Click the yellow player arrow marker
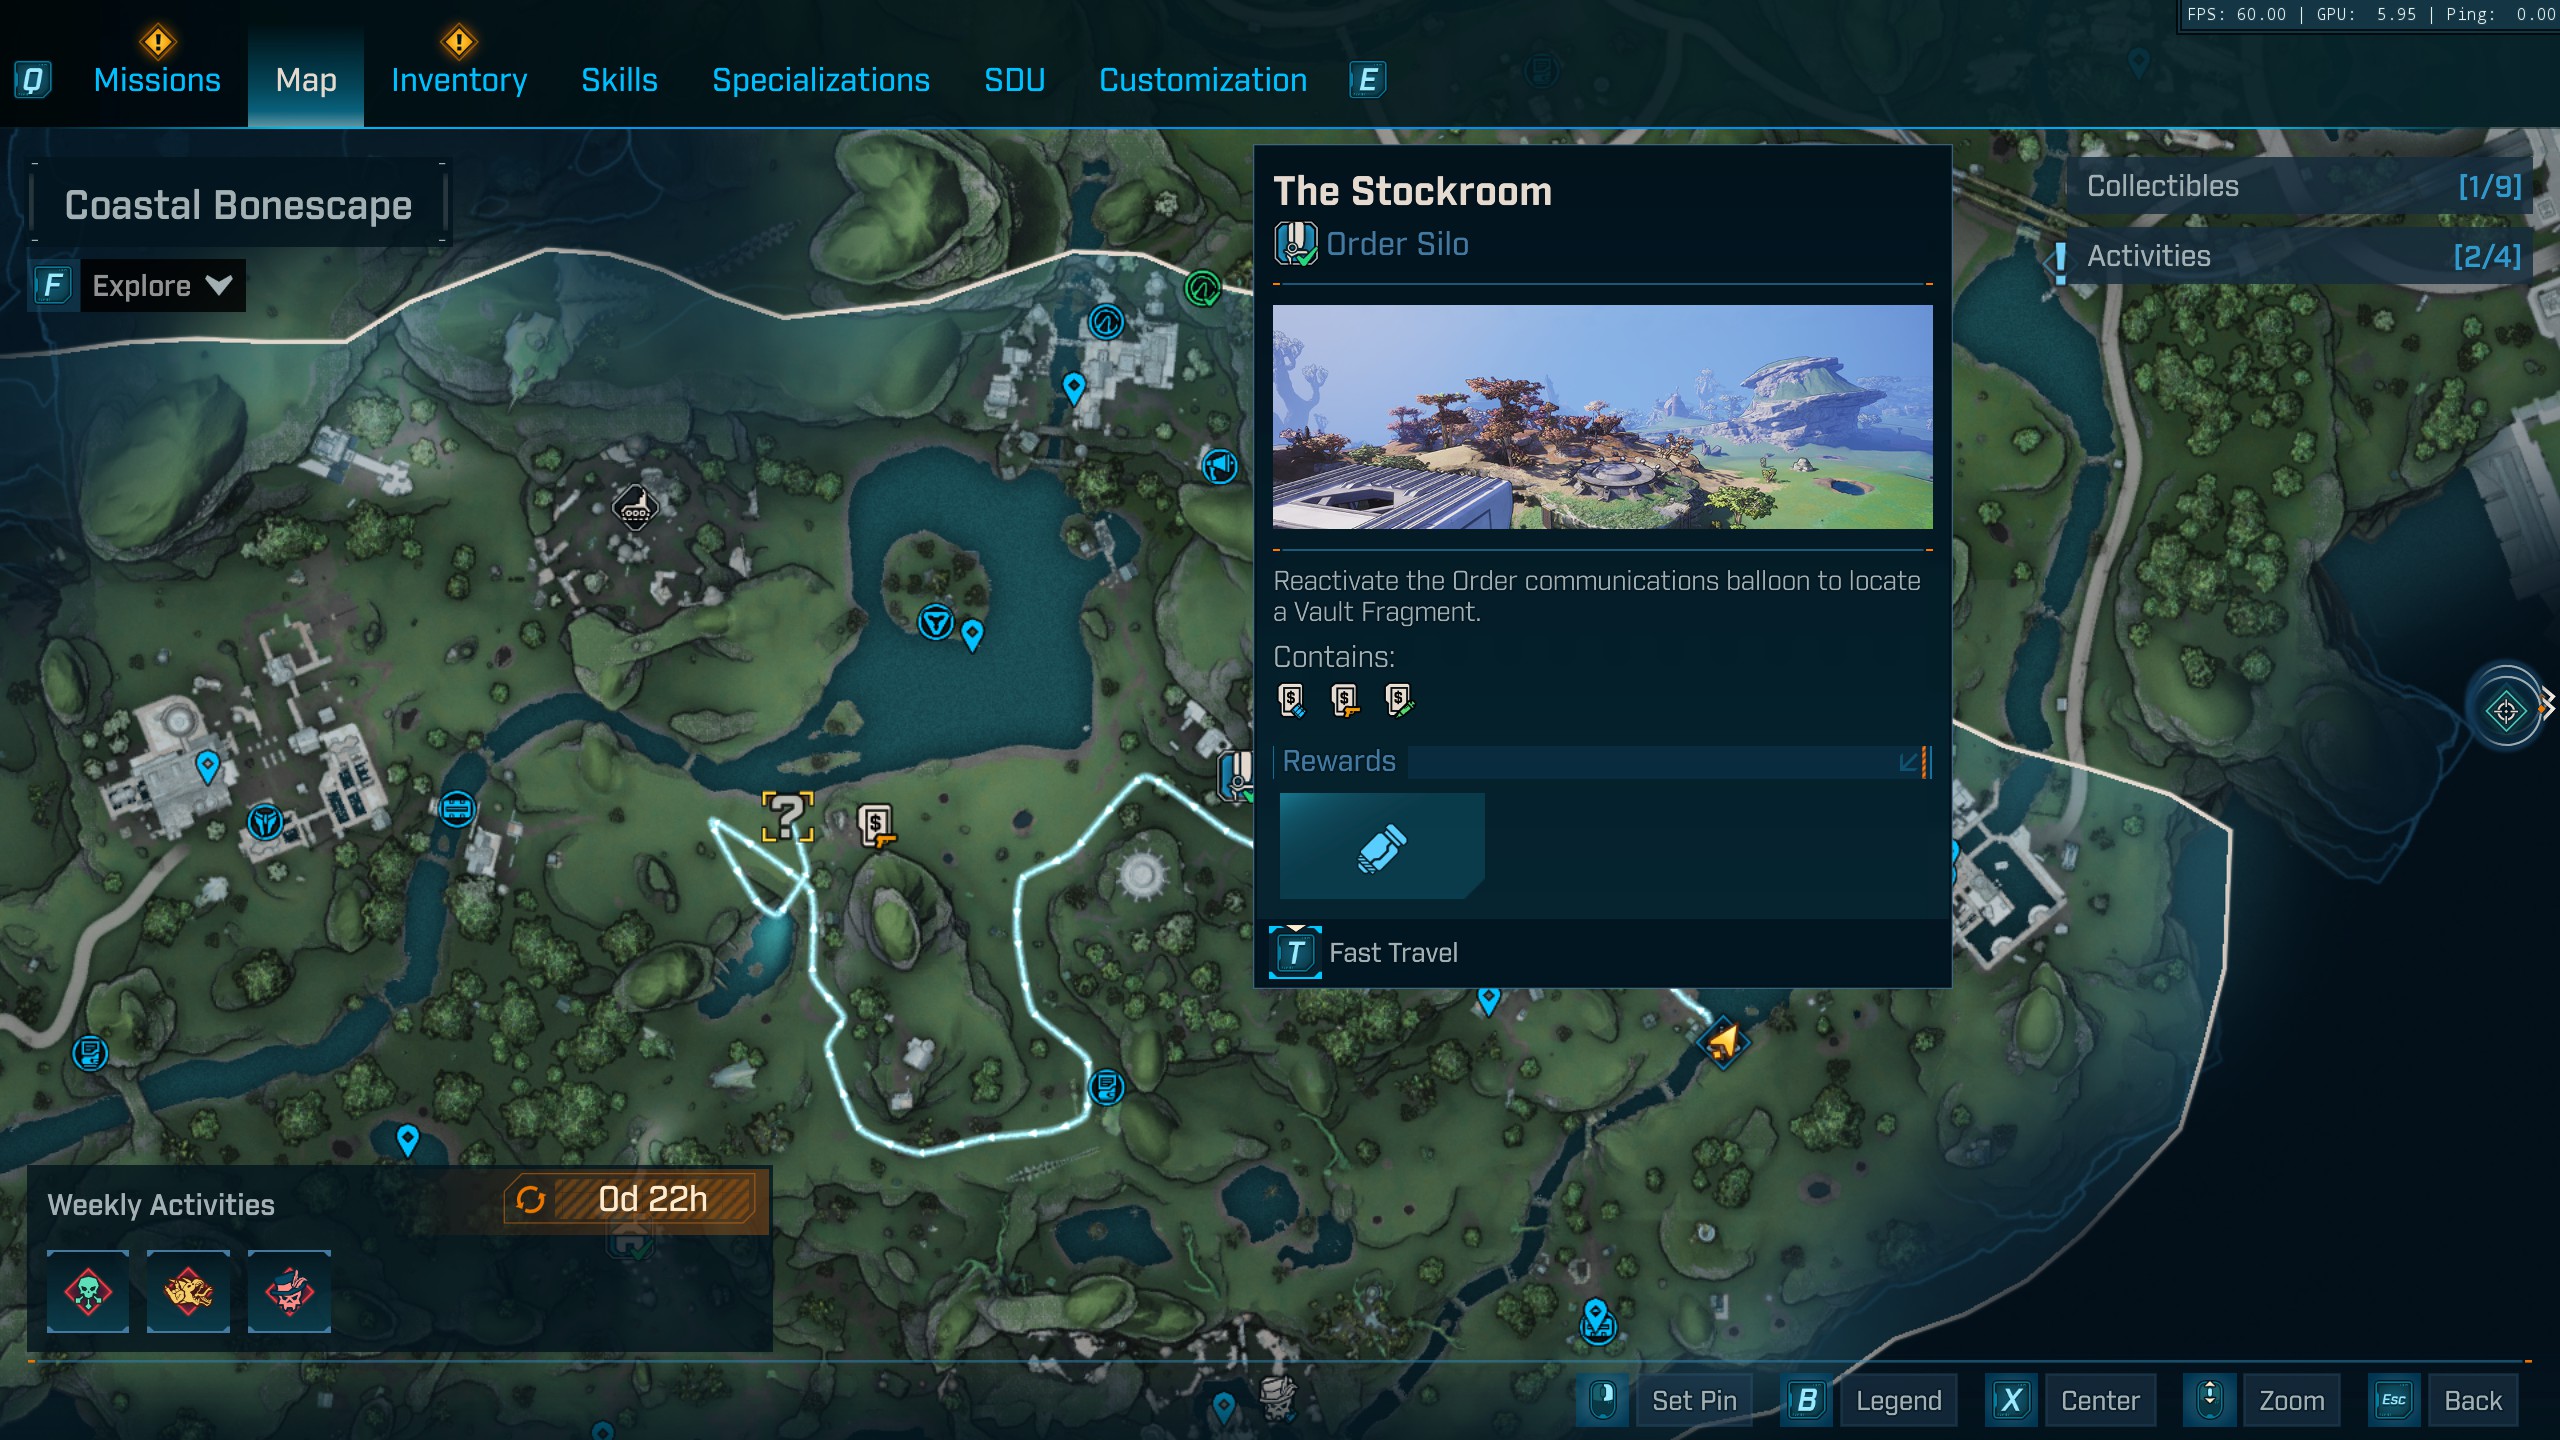 (x=1722, y=1043)
